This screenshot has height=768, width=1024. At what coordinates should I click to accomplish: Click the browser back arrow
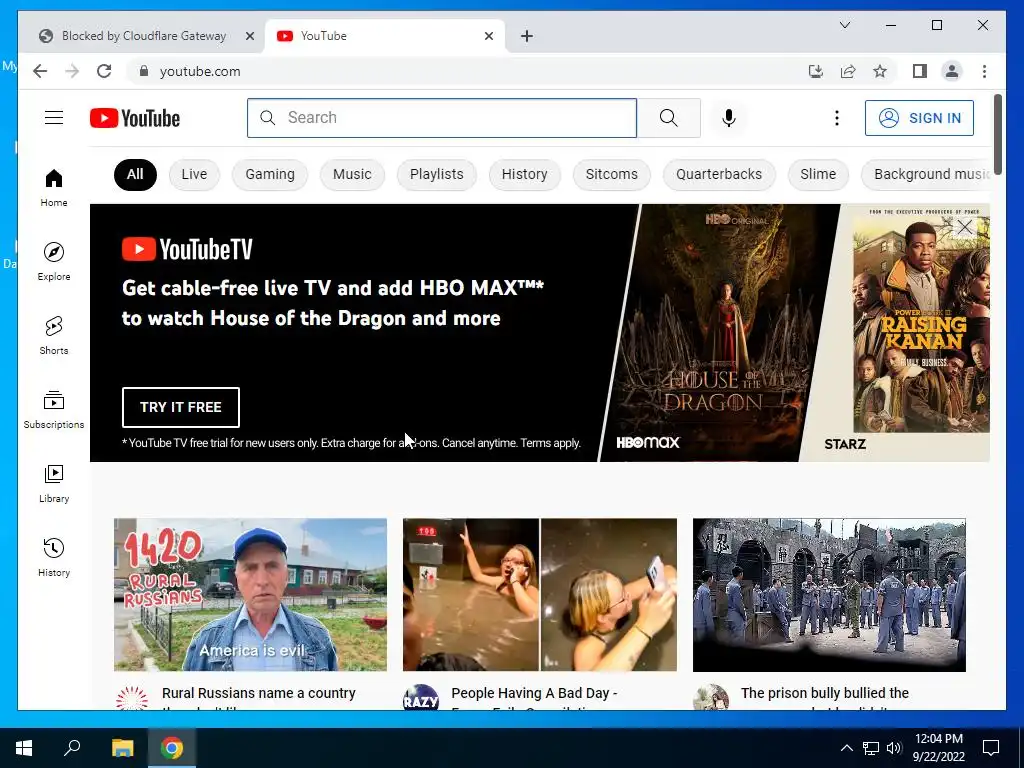(x=40, y=71)
